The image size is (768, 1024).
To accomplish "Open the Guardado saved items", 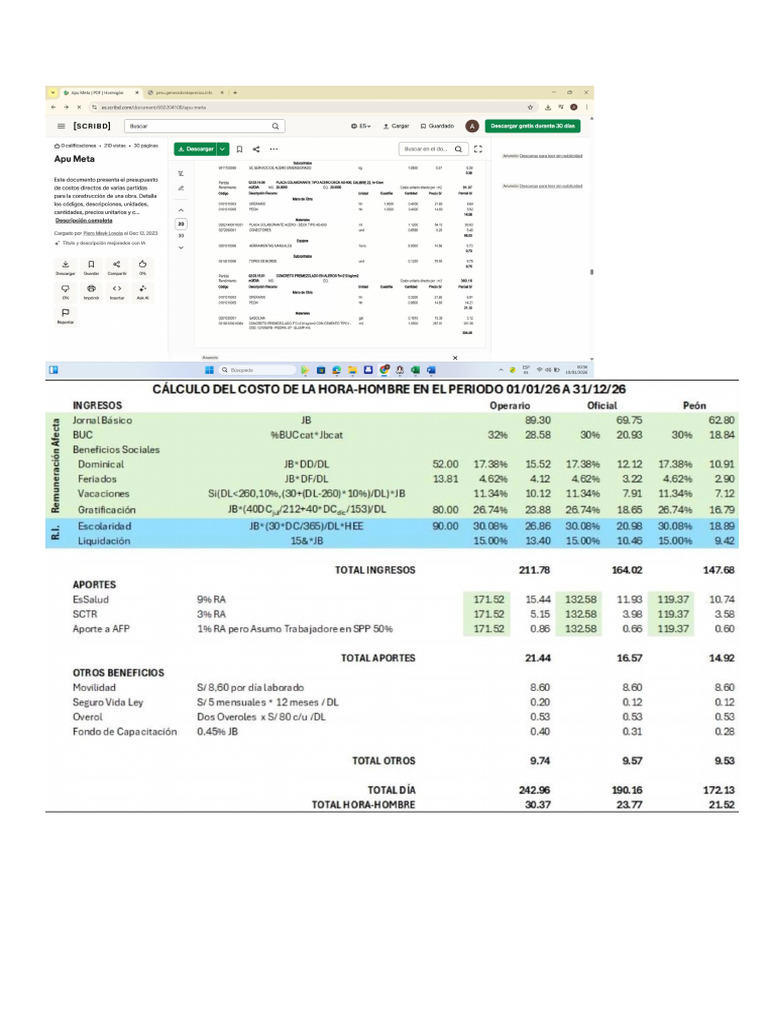I will pos(437,126).
